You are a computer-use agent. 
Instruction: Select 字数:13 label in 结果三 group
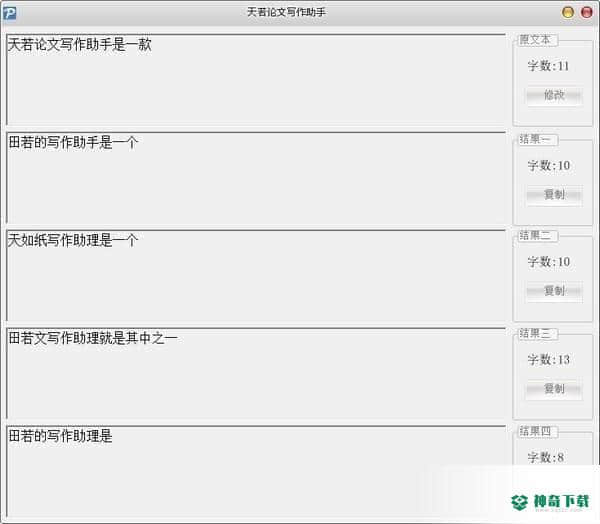point(549,360)
